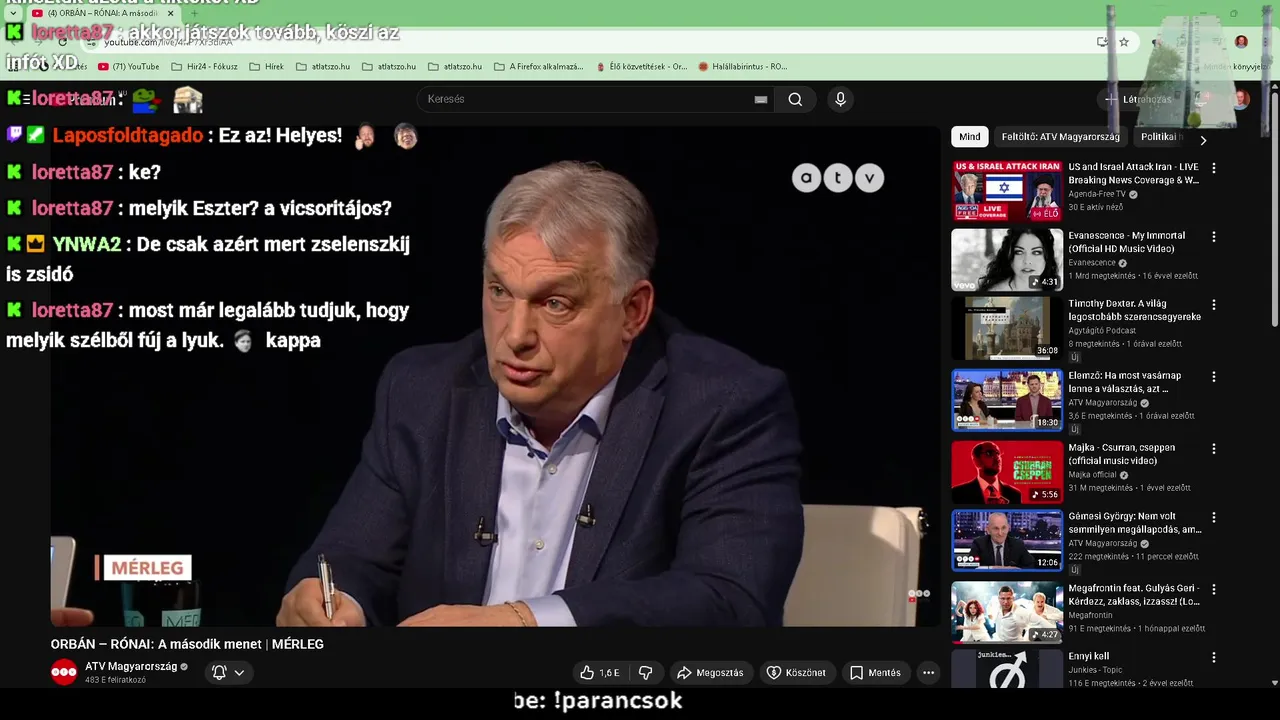Click Majka official channel name
Screen dimensions: 1280x720
coord(1094,474)
